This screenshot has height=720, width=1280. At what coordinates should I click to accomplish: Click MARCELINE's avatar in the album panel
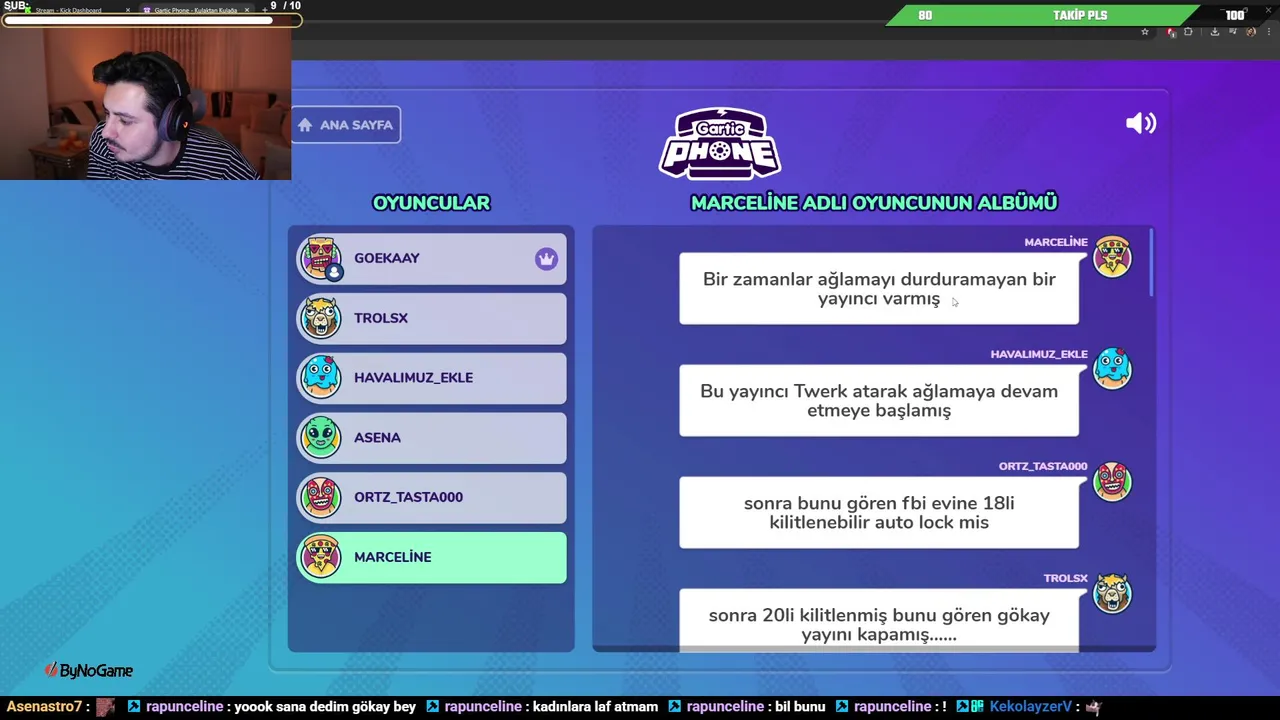tap(1112, 257)
